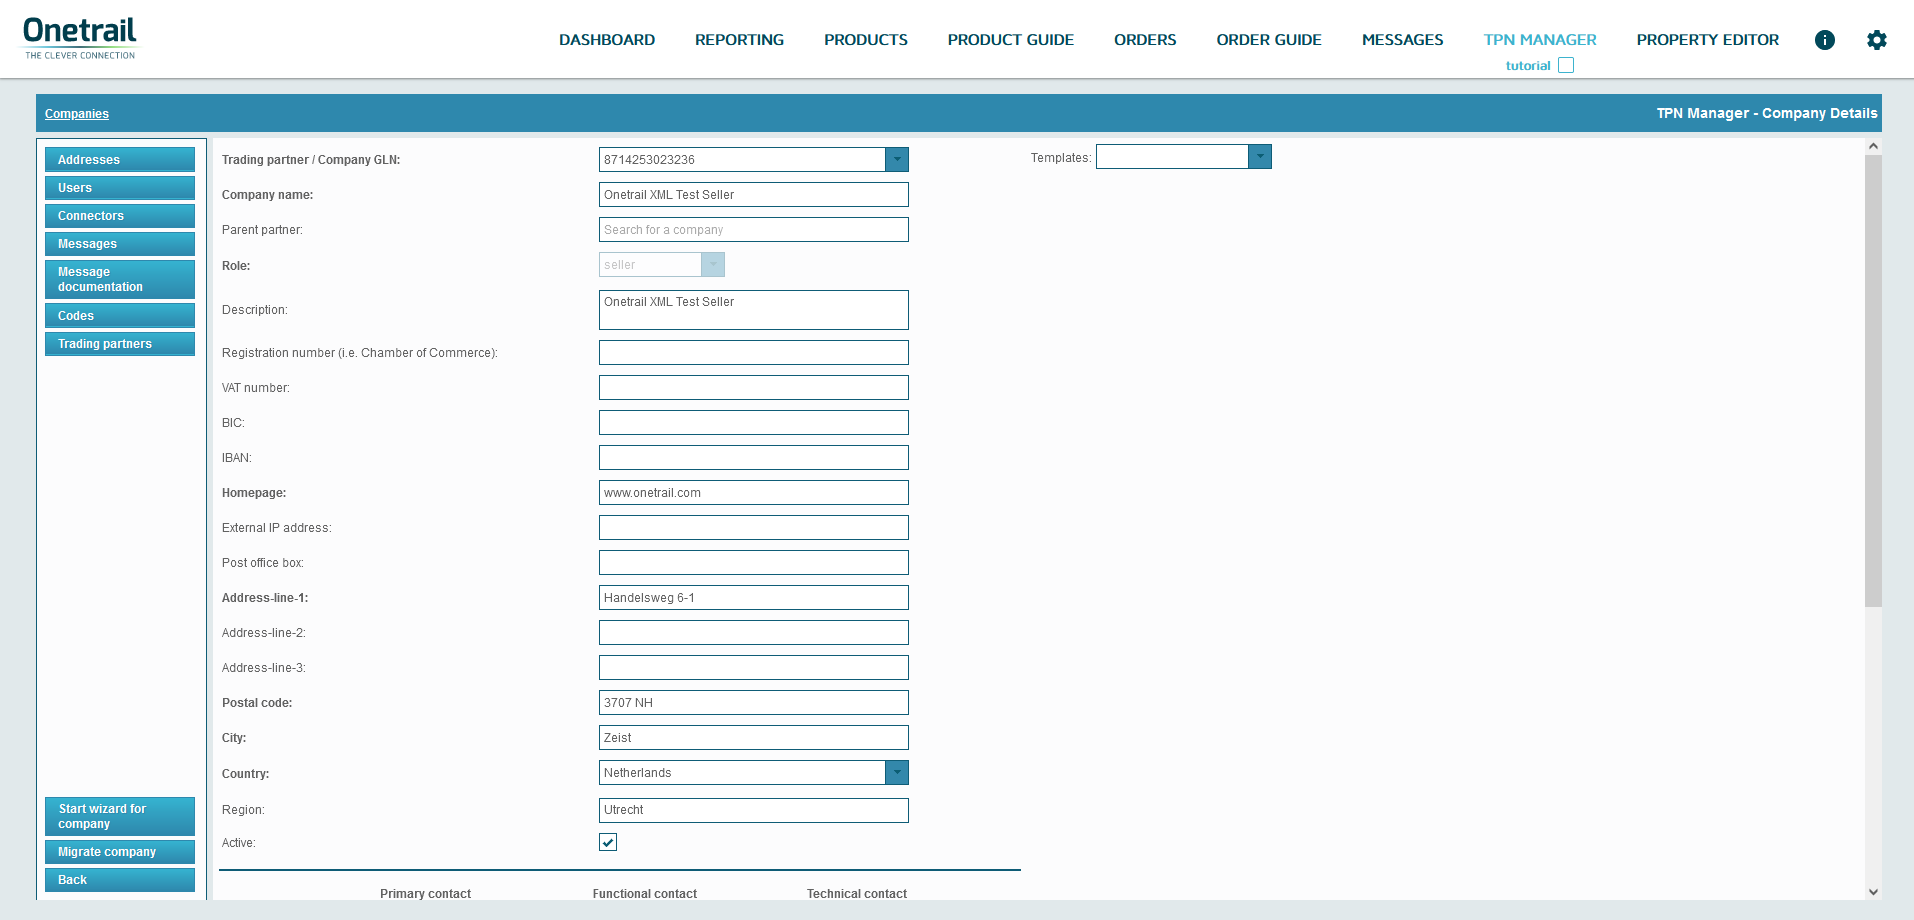Click the Companies breadcrumb link
The height and width of the screenshot is (920, 1914).
(x=77, y=114)
